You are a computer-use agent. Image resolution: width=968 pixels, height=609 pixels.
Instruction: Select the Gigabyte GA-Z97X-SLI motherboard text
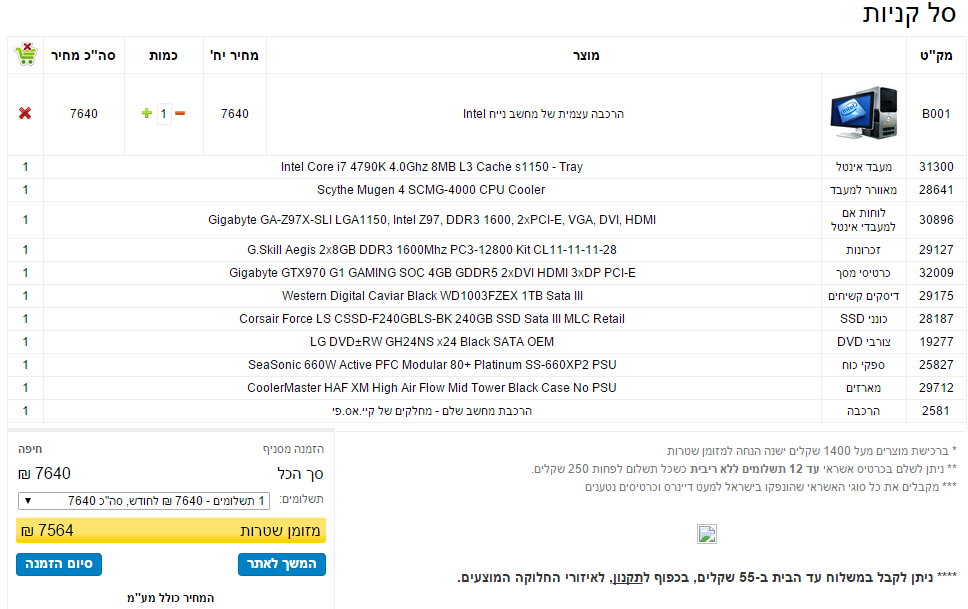pos(432,220)
